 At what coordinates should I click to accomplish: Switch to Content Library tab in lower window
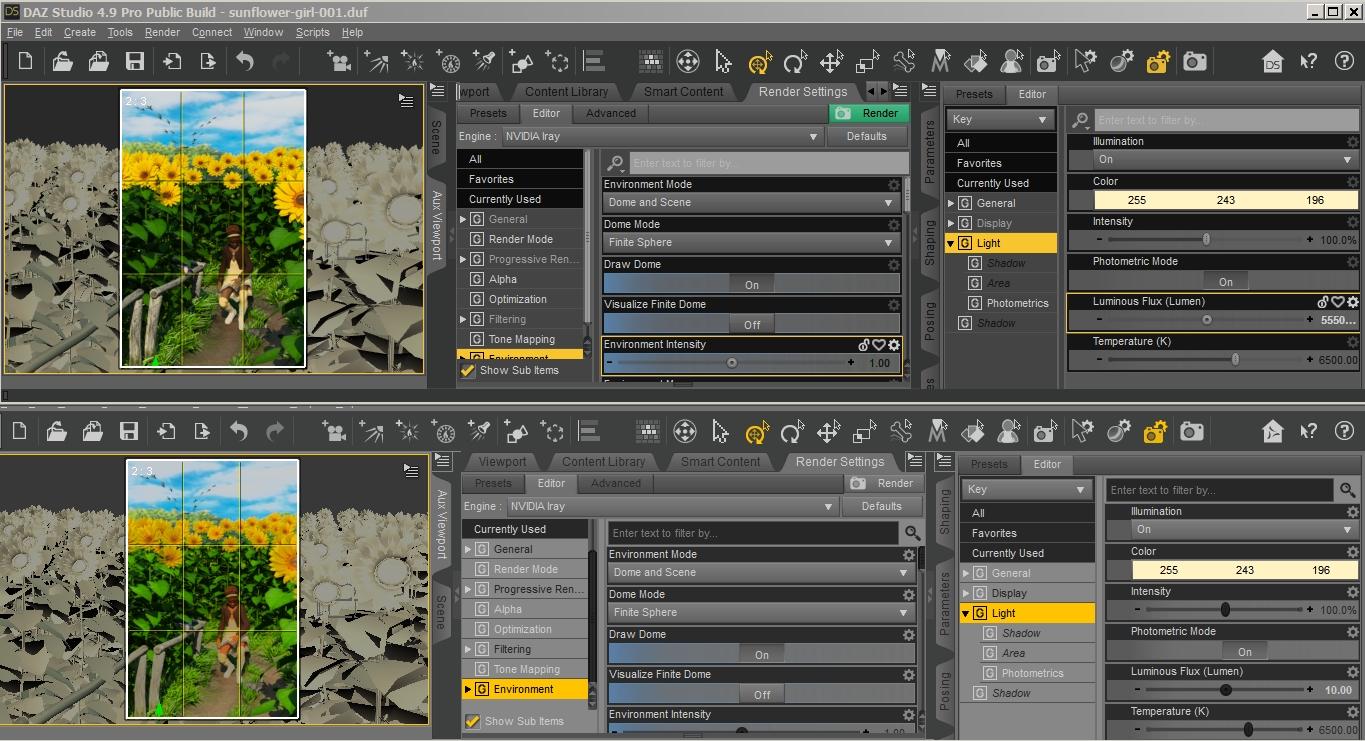603,462
